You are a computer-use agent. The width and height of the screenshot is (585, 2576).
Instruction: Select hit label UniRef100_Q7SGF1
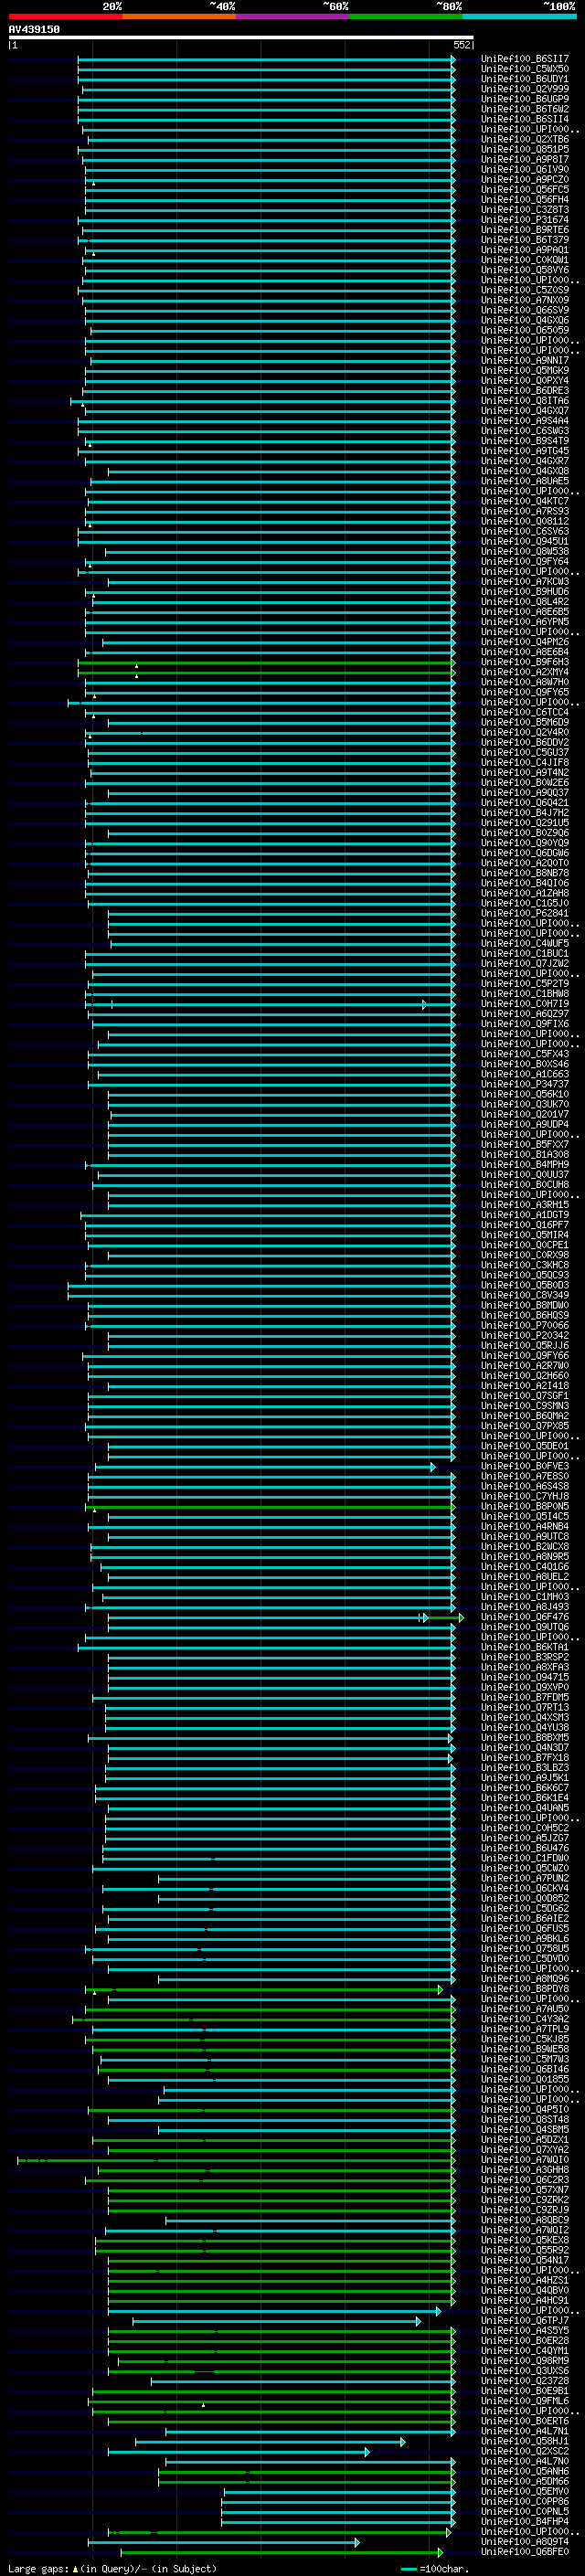524,1396
